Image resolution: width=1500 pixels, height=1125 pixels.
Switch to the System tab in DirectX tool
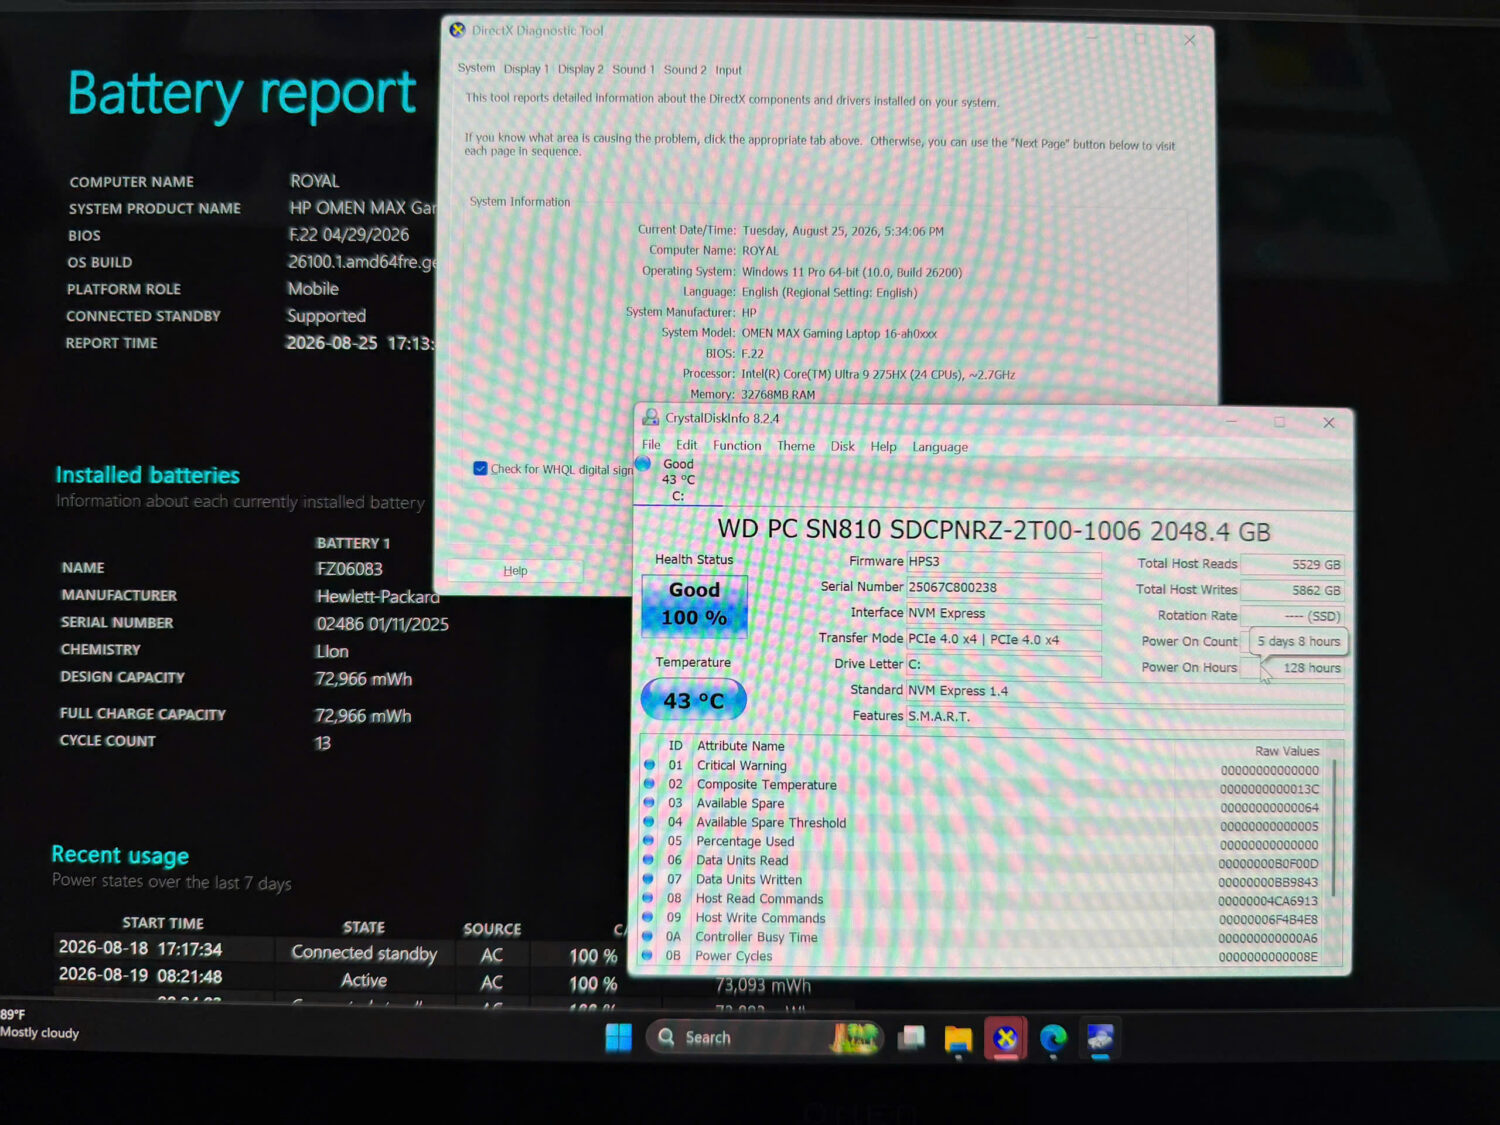(476, 68)
